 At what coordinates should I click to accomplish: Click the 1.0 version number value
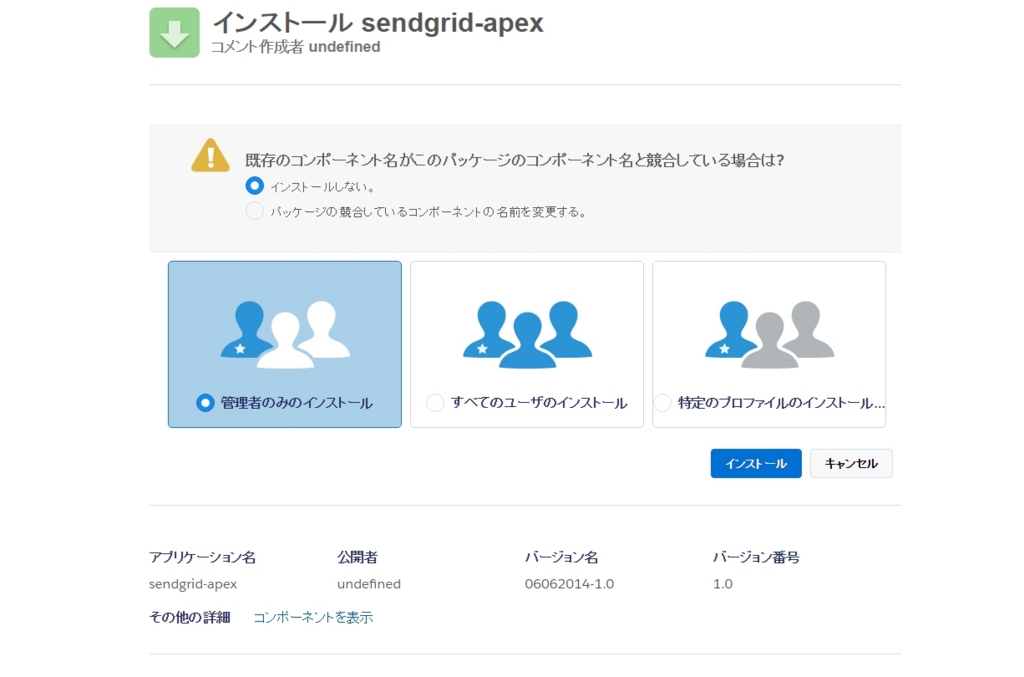723,584
